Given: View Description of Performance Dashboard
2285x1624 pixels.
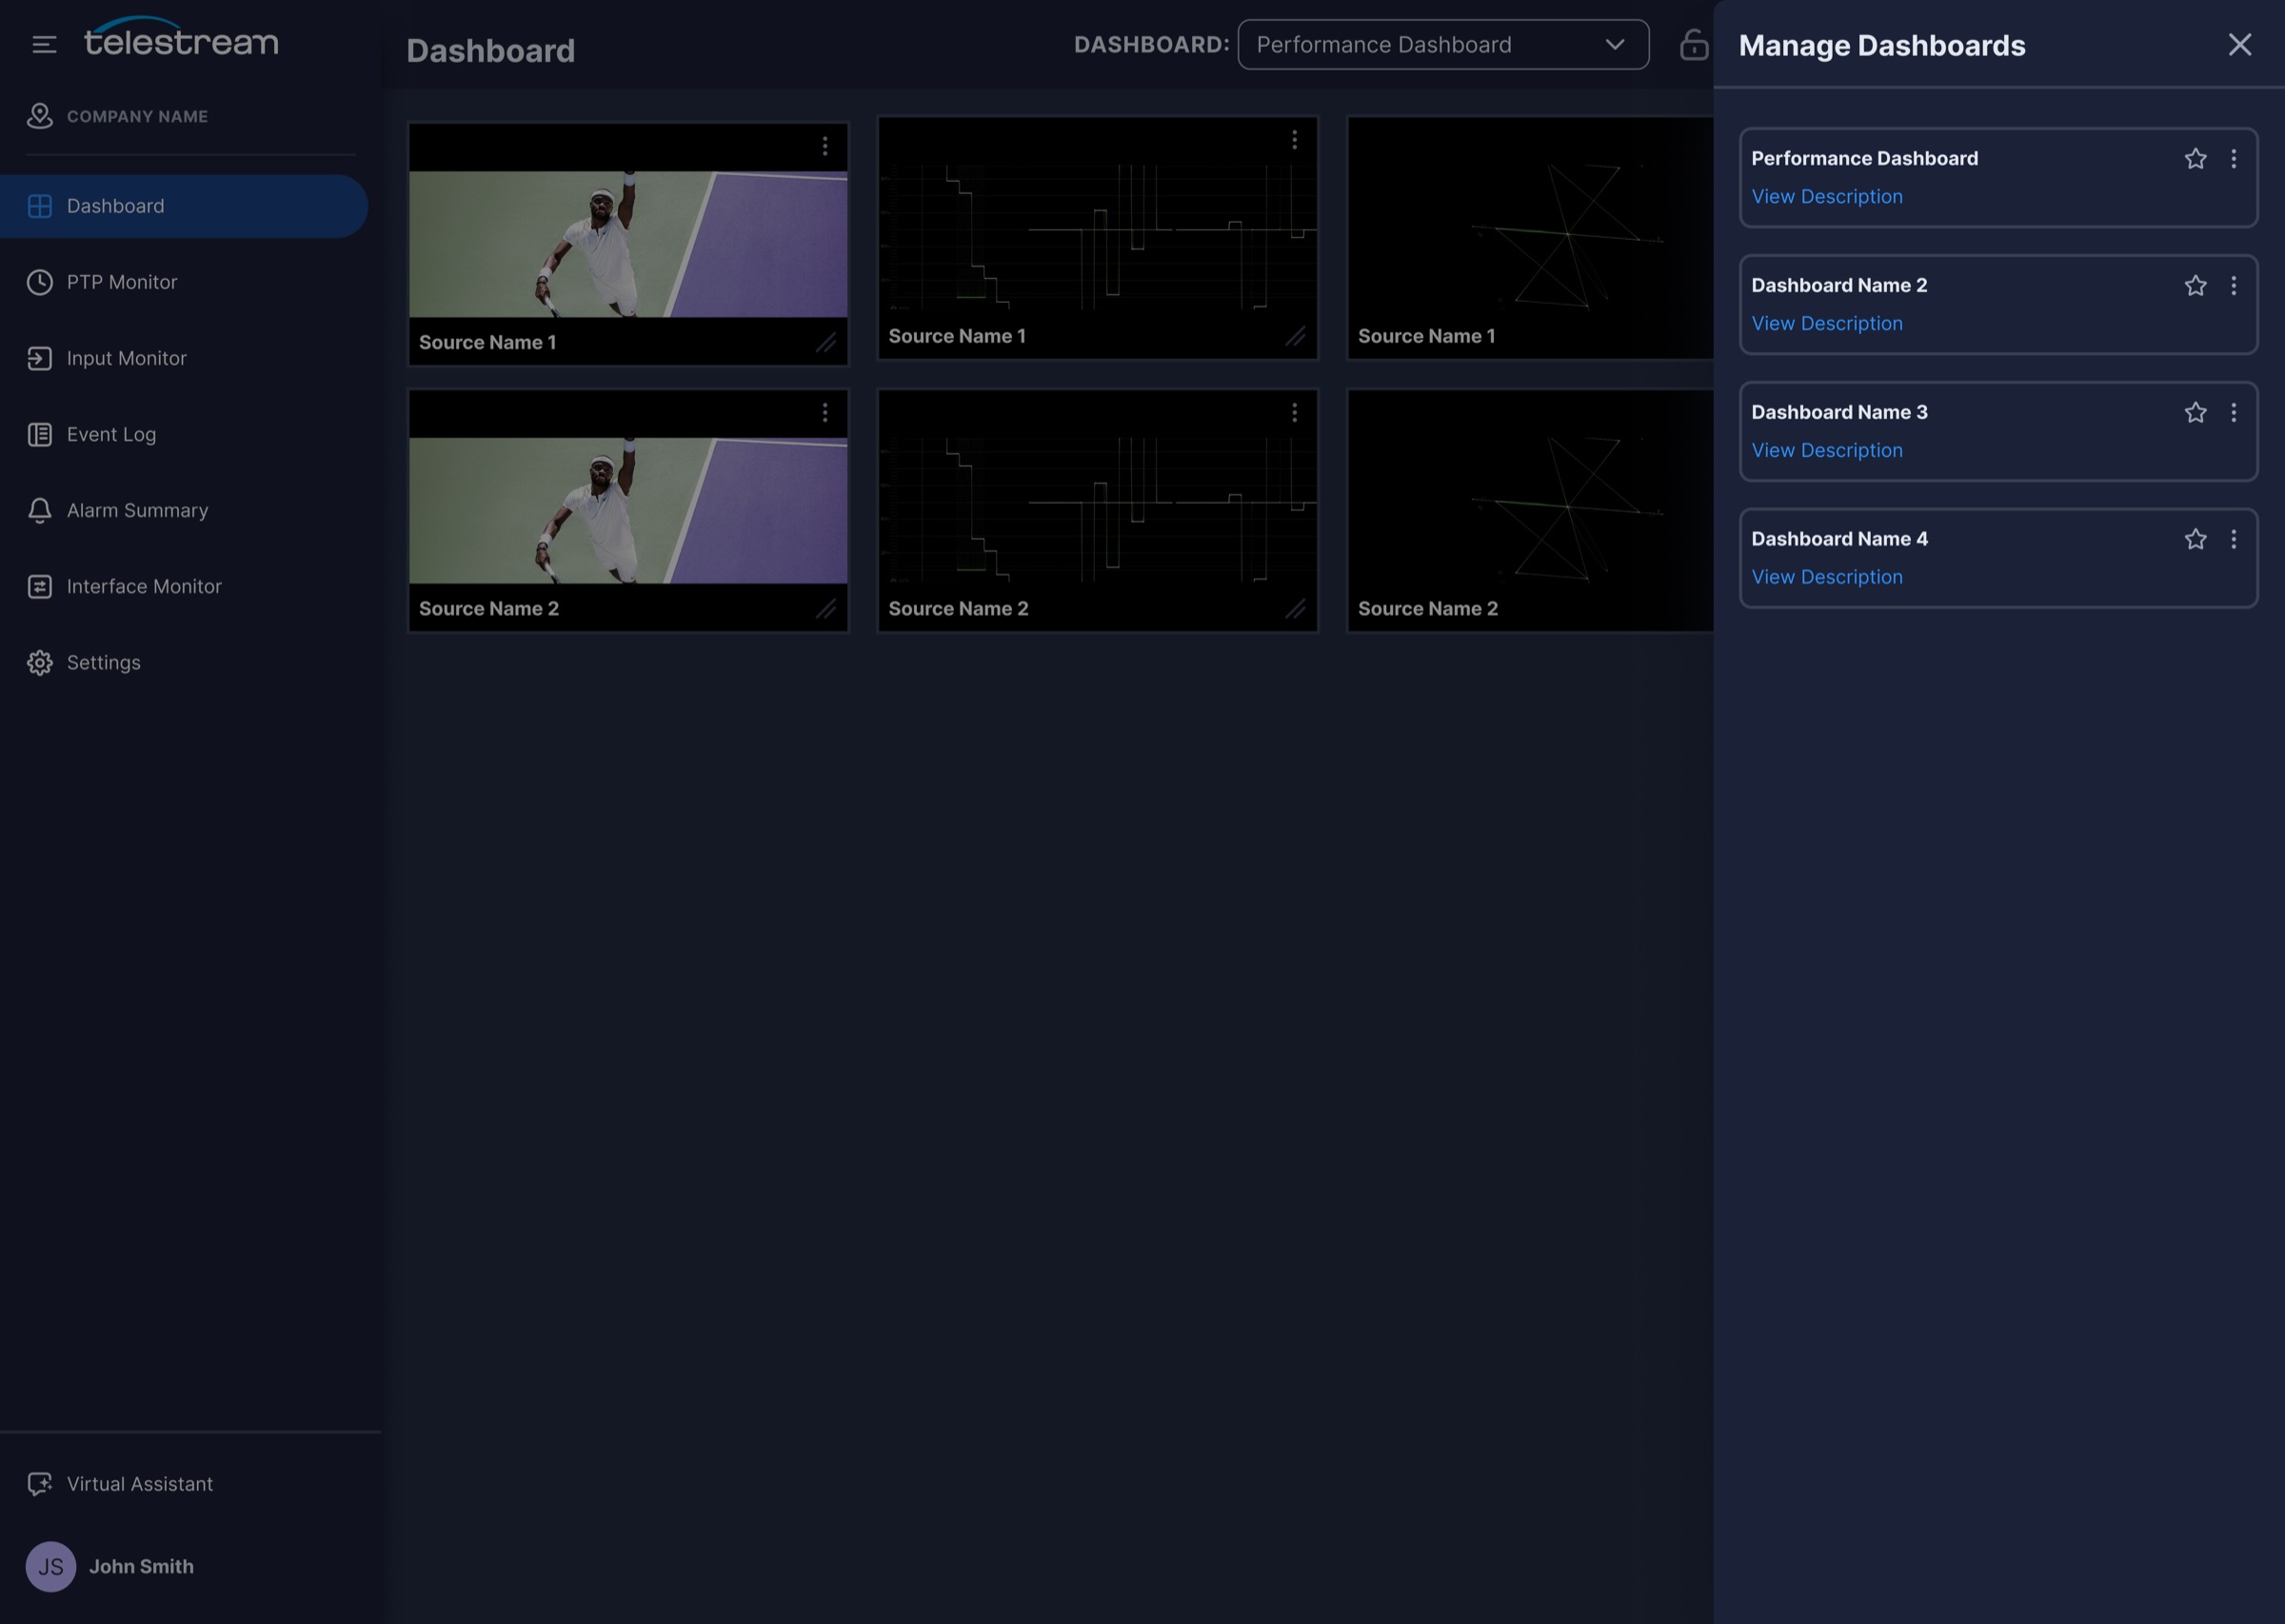Looking at the screenshot, I should click(x=1827, y=197).
